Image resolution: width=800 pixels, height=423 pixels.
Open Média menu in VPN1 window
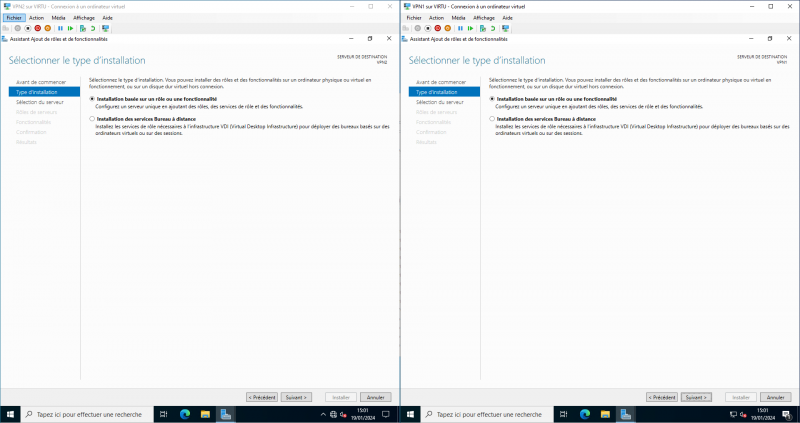458,18
